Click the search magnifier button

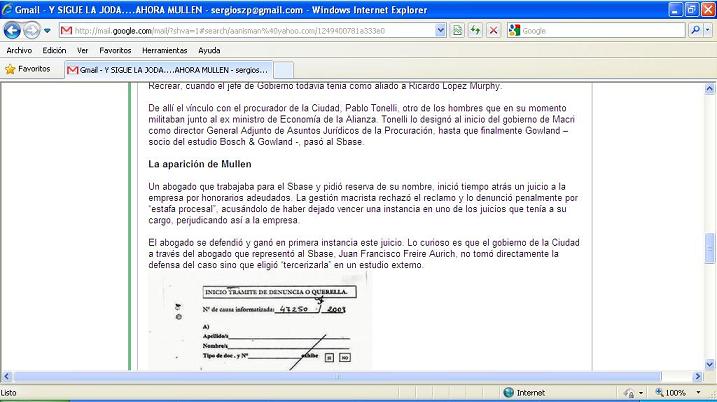pyautogui.click(x=696, y=31)
